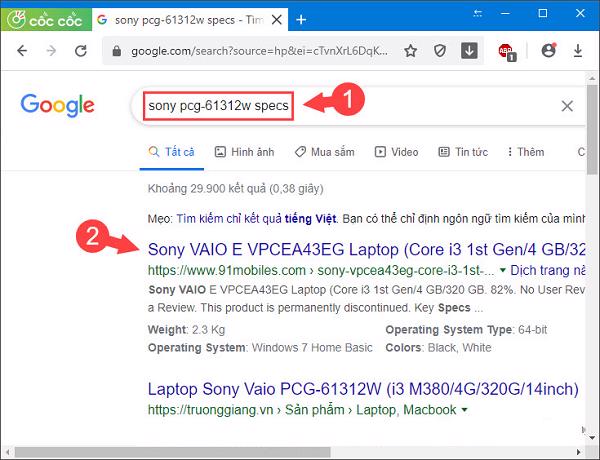Switch to the Tin tức tab
The image size is (600, 460).
pyautogui.click(x=463, y=152)
